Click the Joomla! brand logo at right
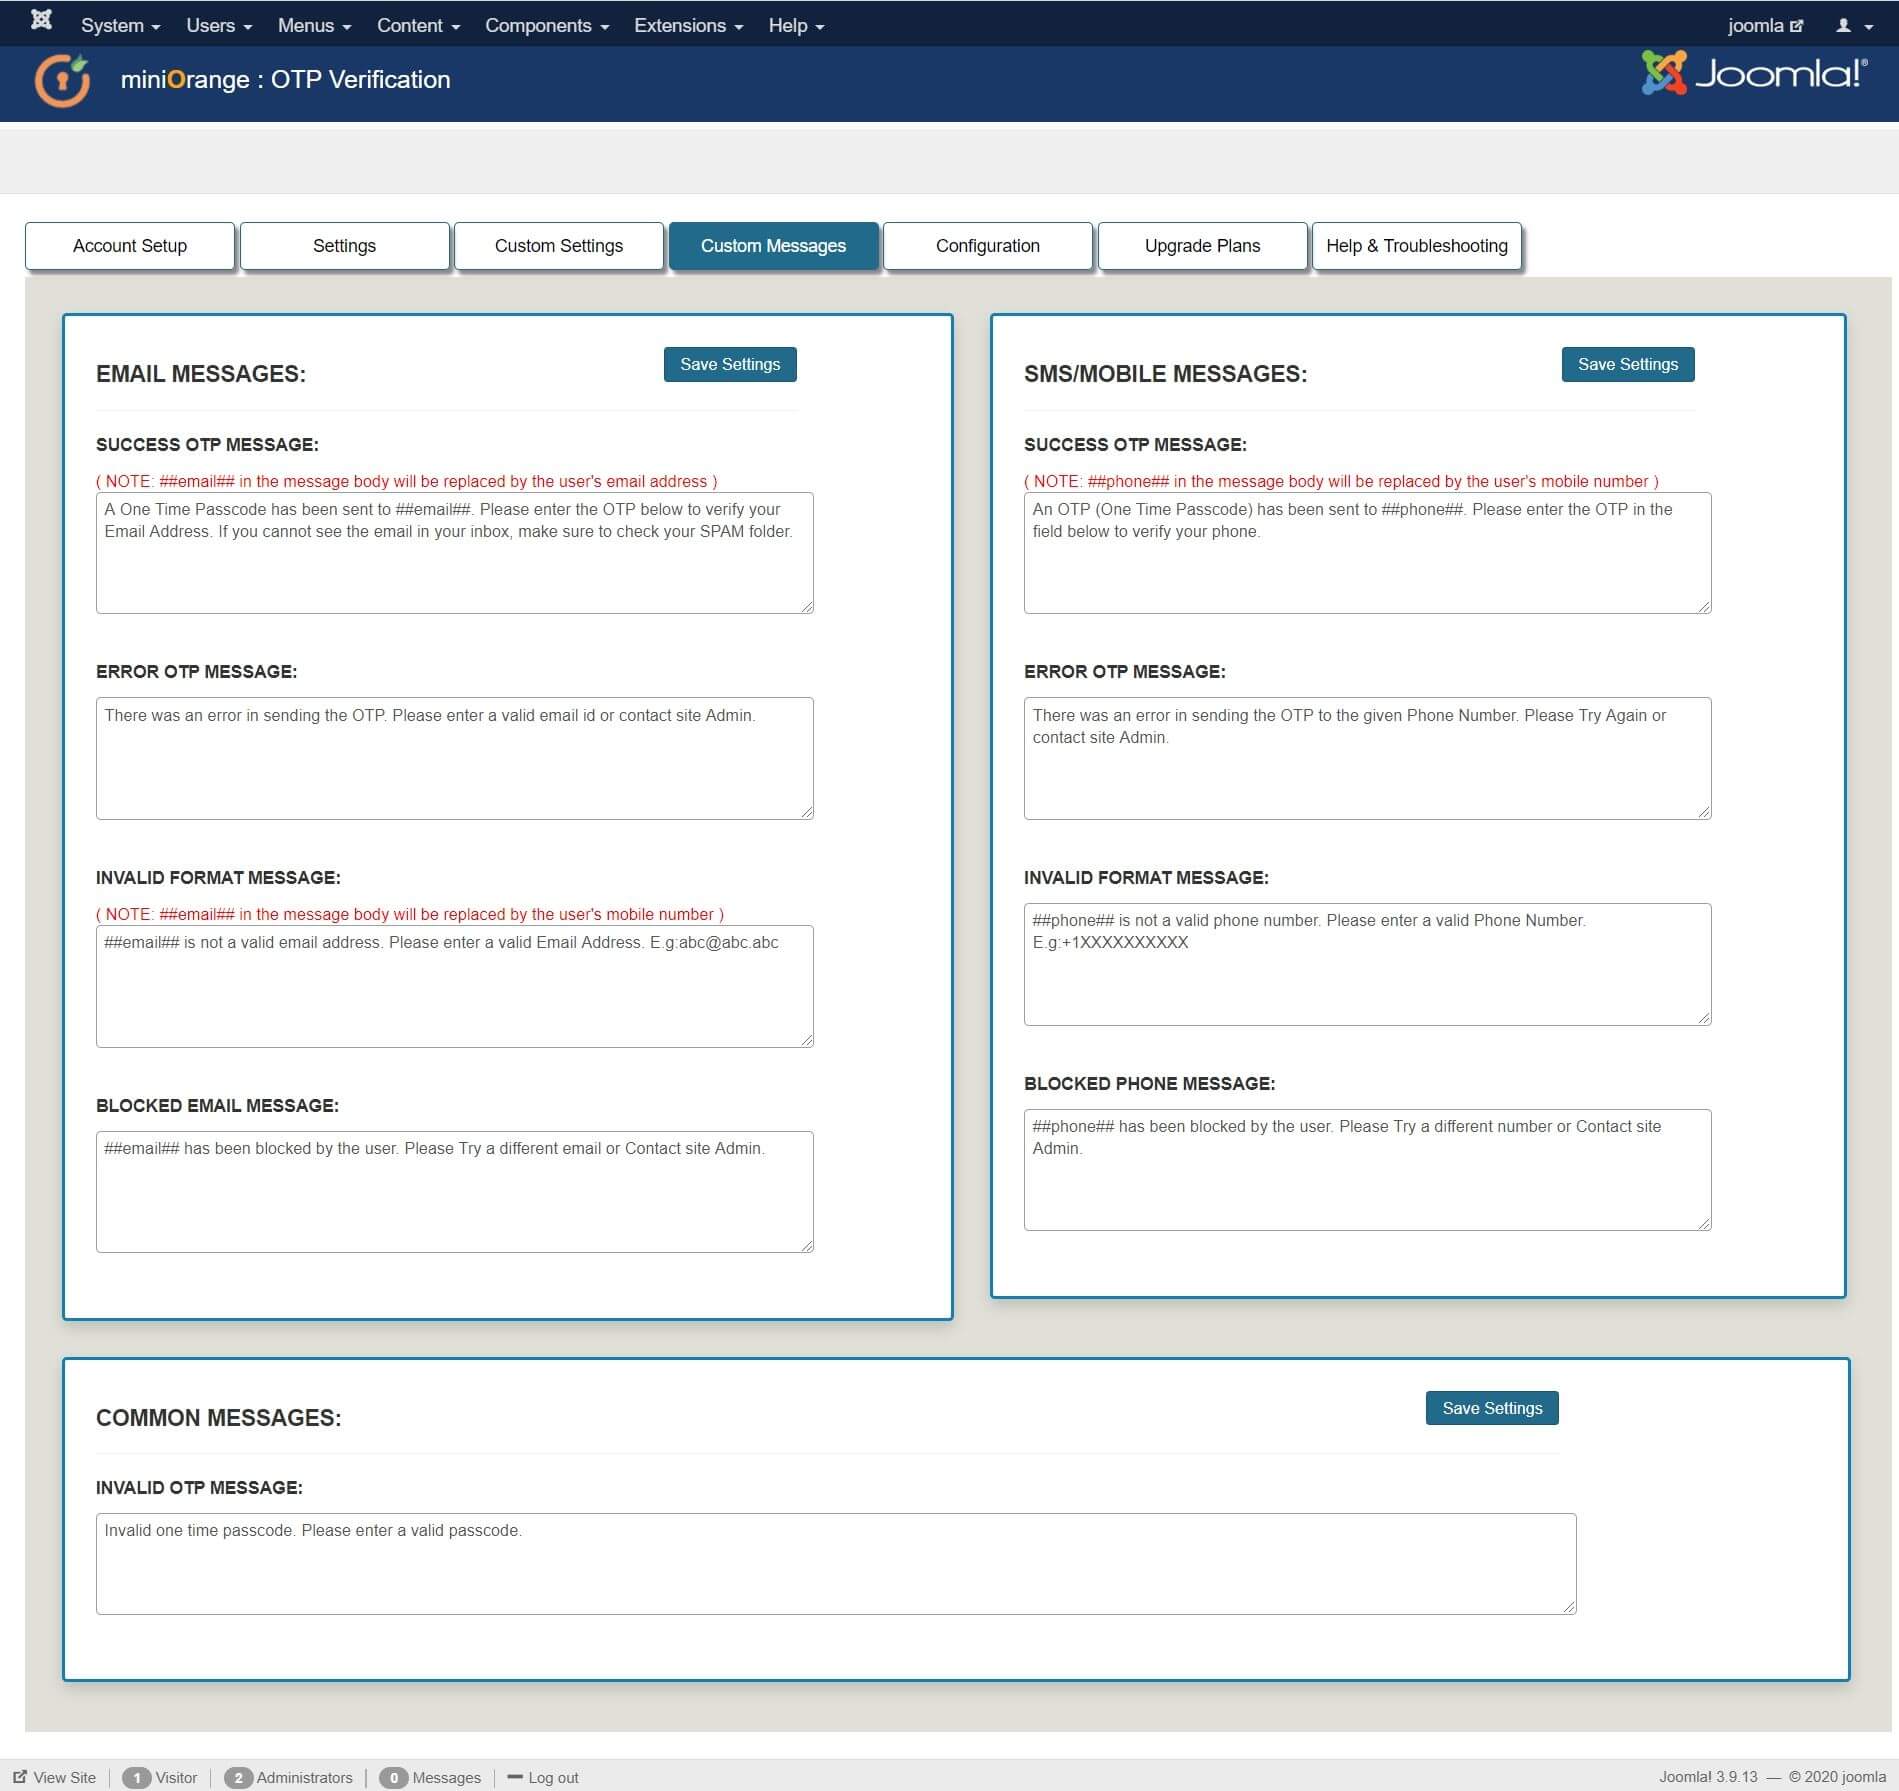The width and height of the screenshot is (1899, 1791). (1755, 74)
